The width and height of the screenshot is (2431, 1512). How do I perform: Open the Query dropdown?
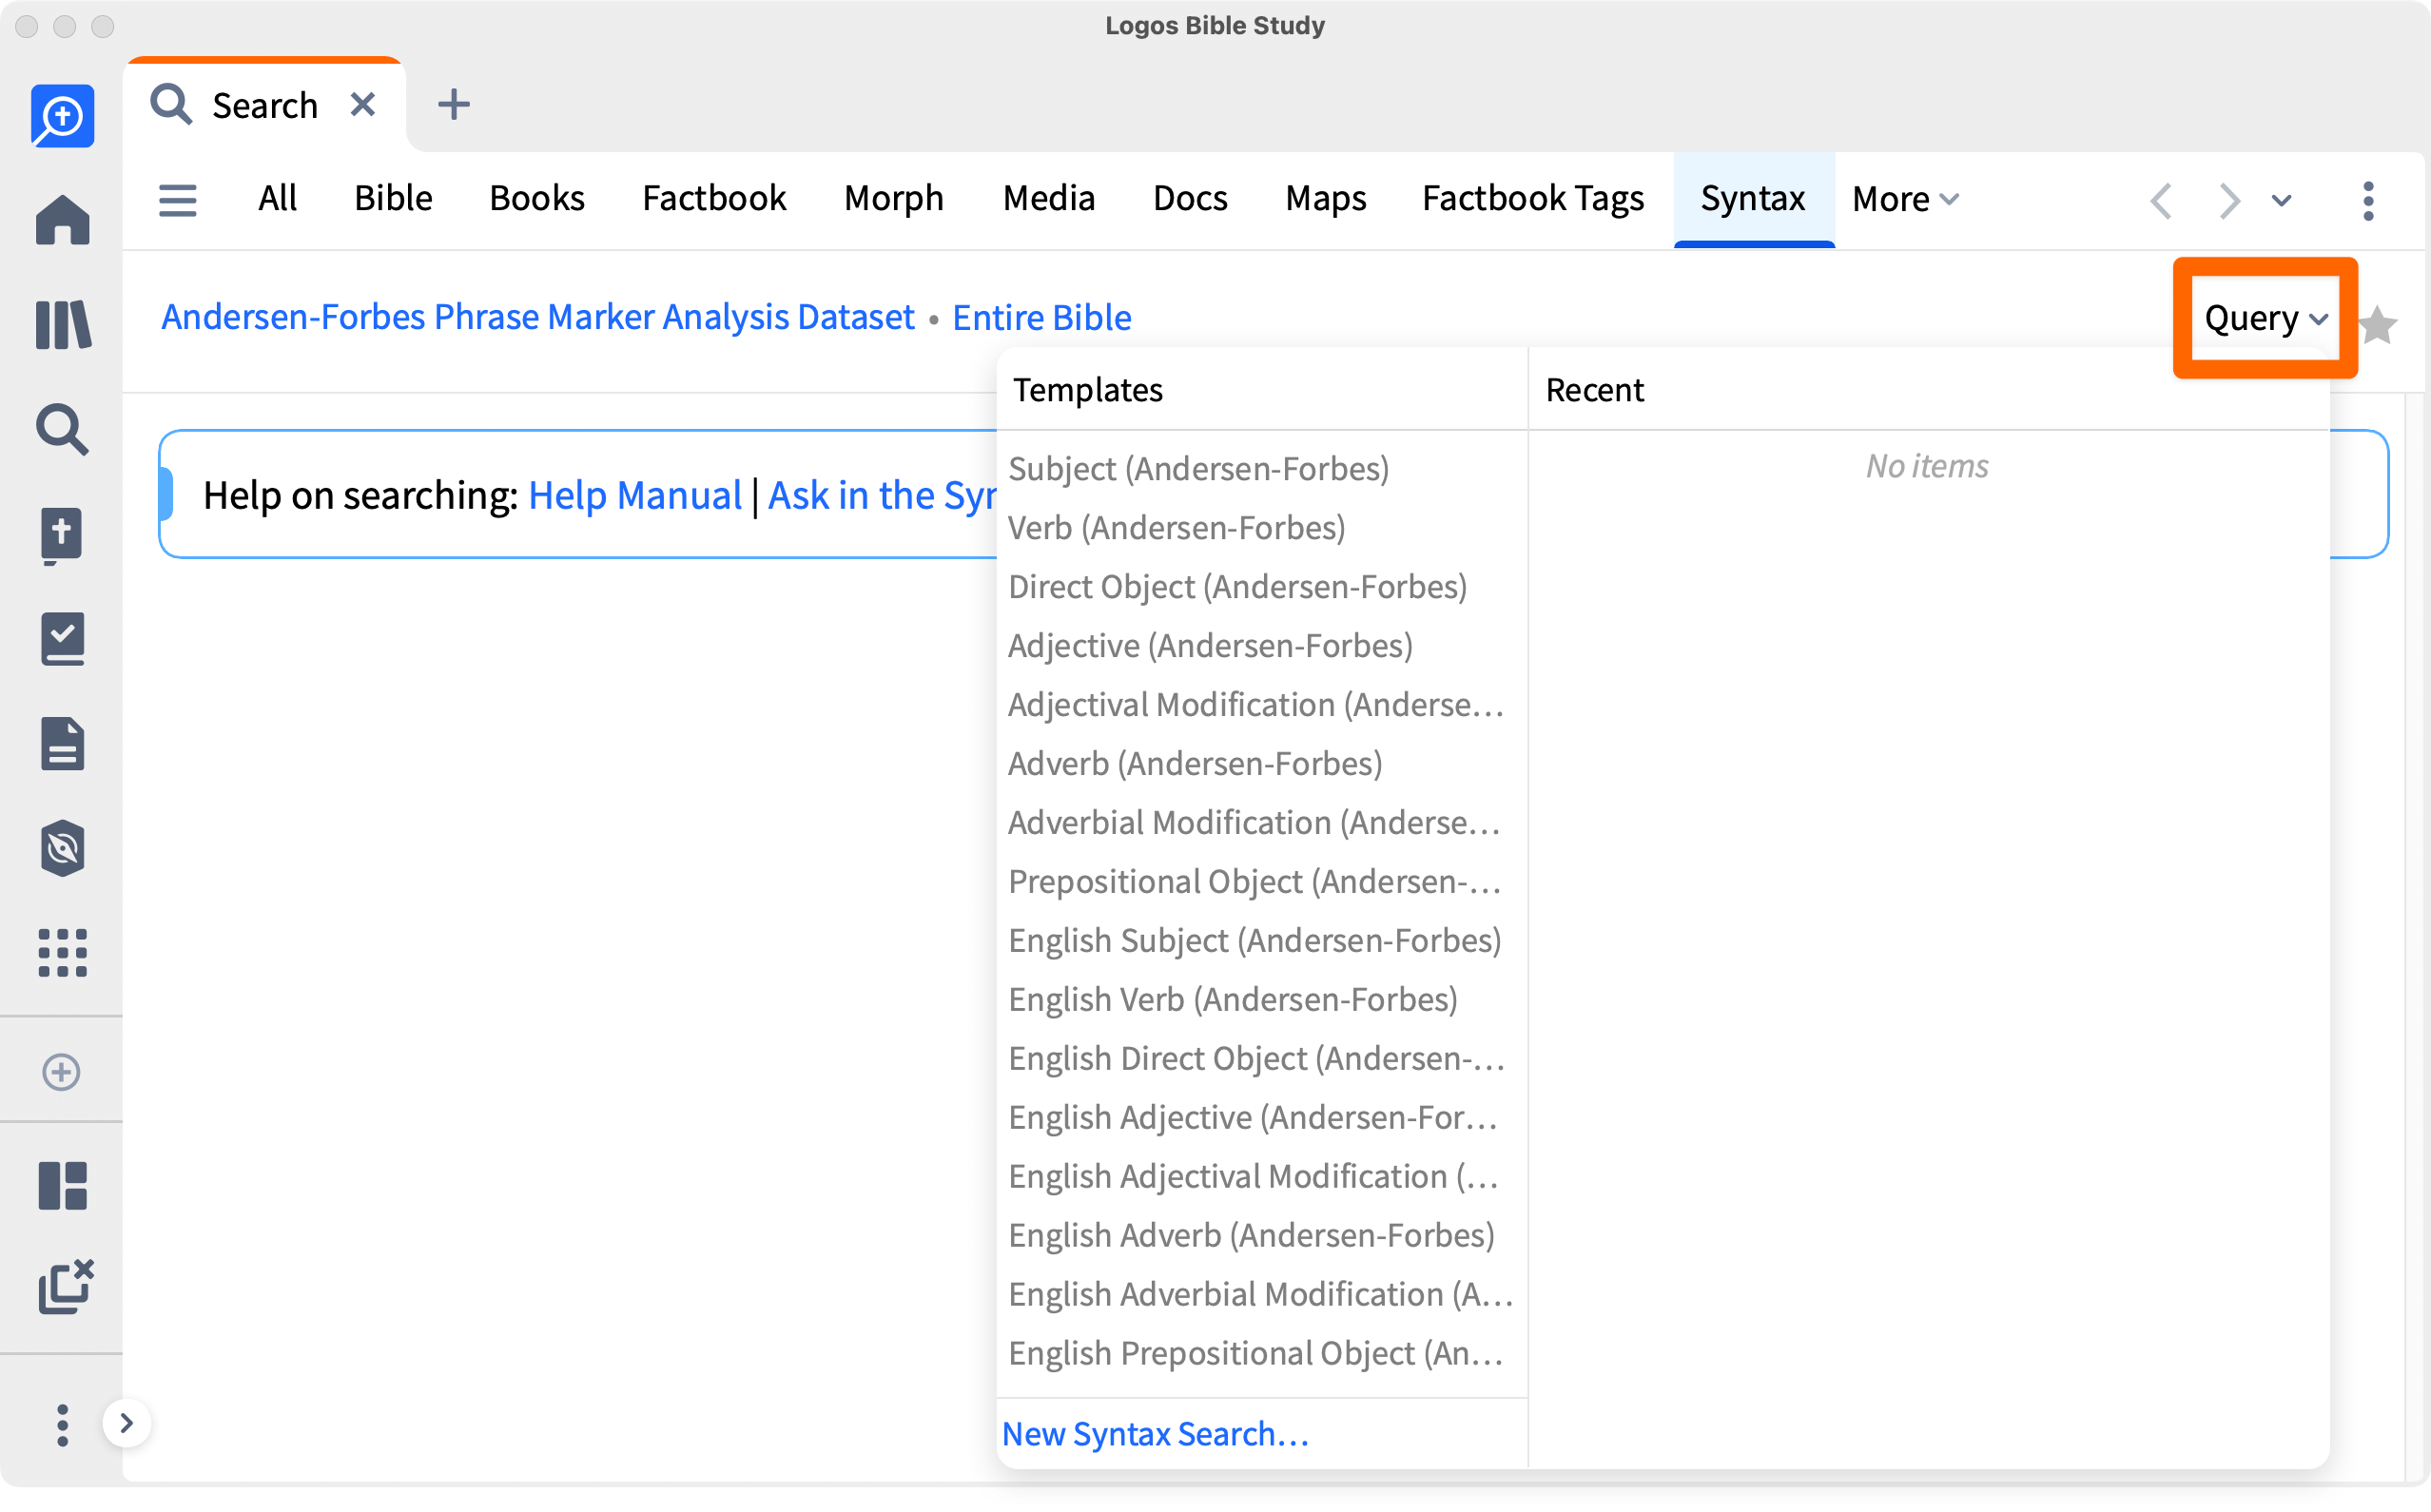pyautogui.click(x=2265, y=318)
